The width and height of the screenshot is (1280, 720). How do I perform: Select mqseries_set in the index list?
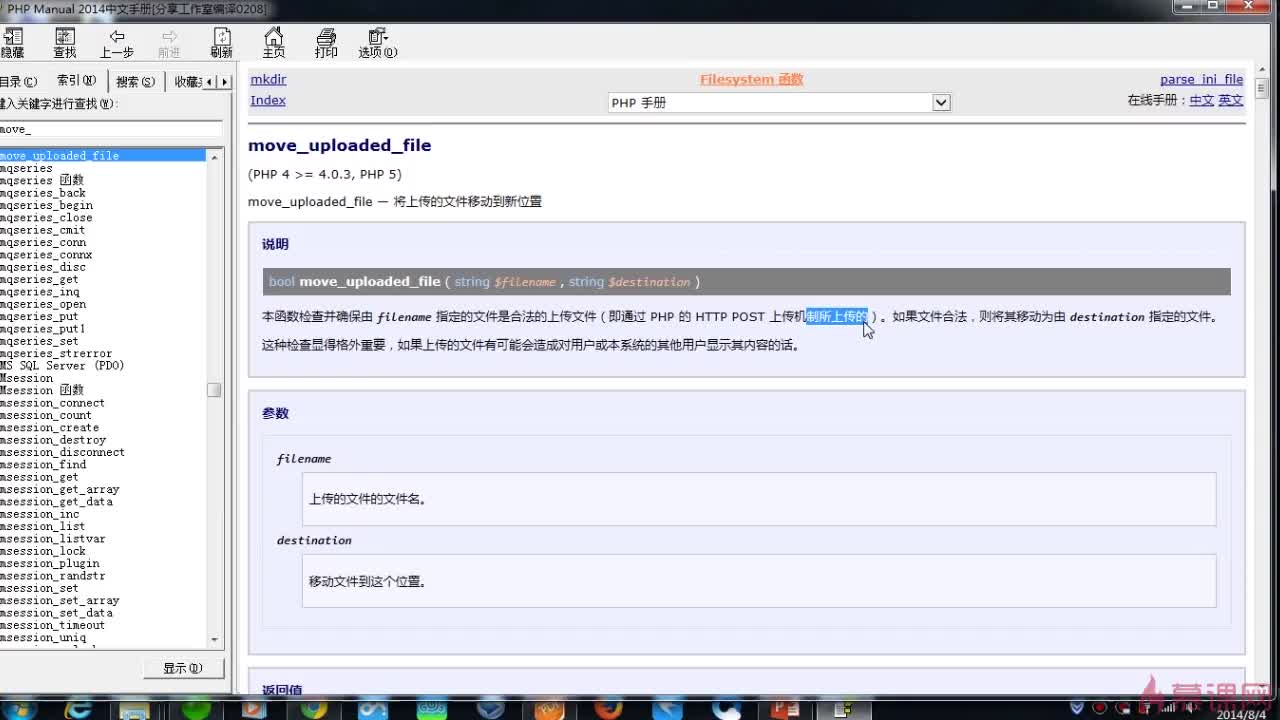(39, 341)
